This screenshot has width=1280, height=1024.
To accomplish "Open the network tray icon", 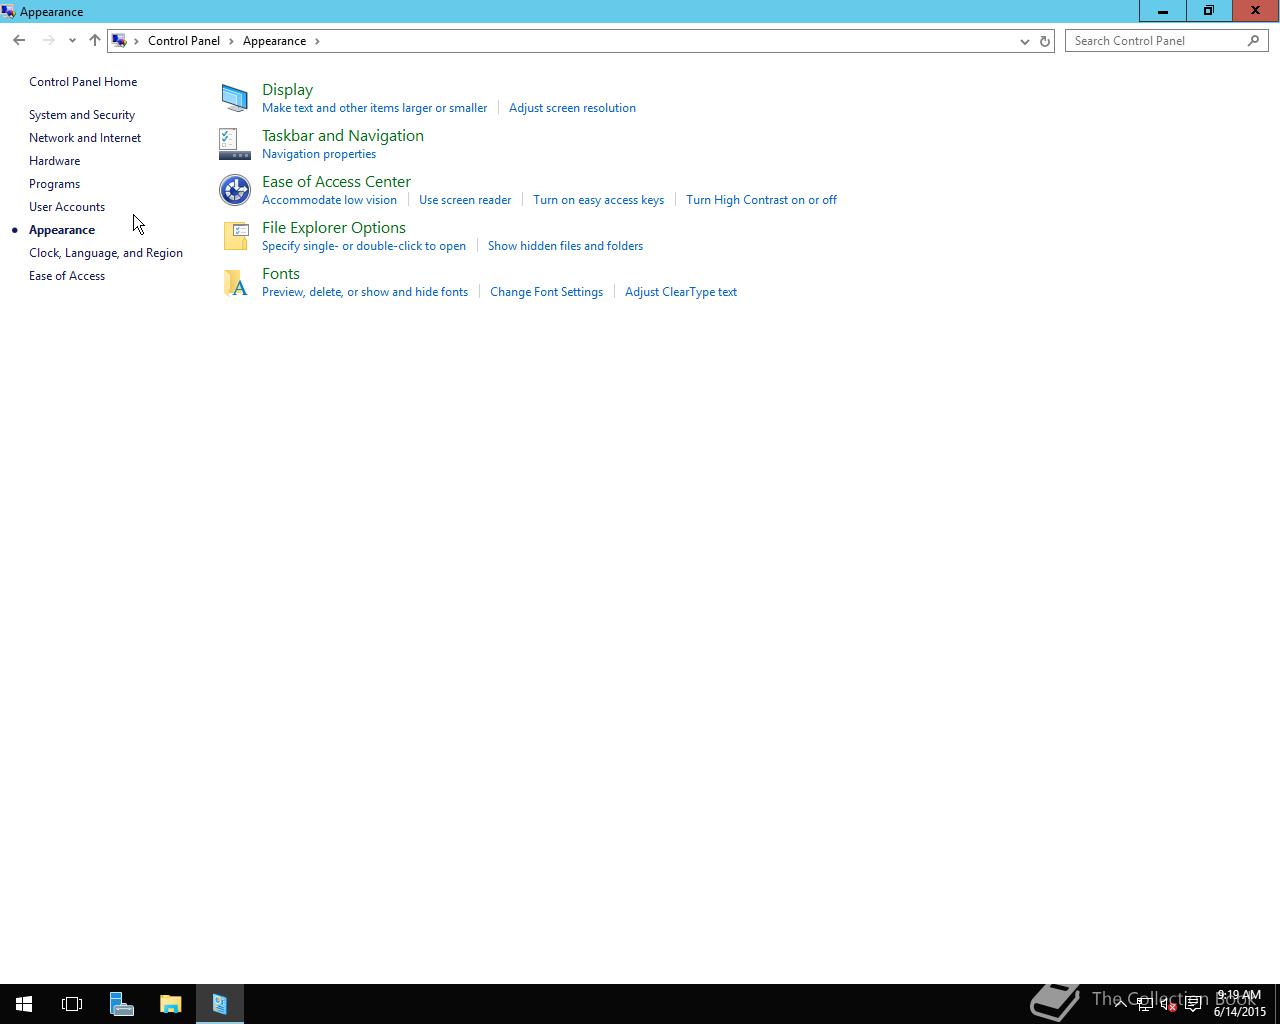I will (1145, 1004).
